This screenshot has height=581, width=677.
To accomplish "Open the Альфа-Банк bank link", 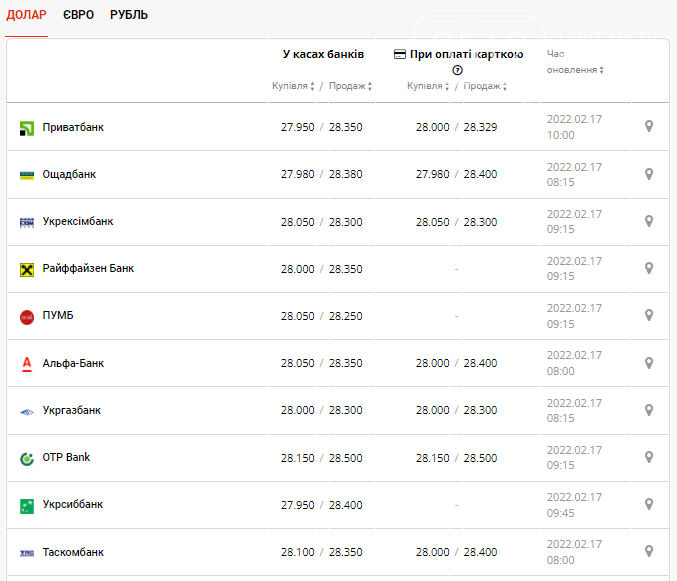I will [x=73, y=363].
